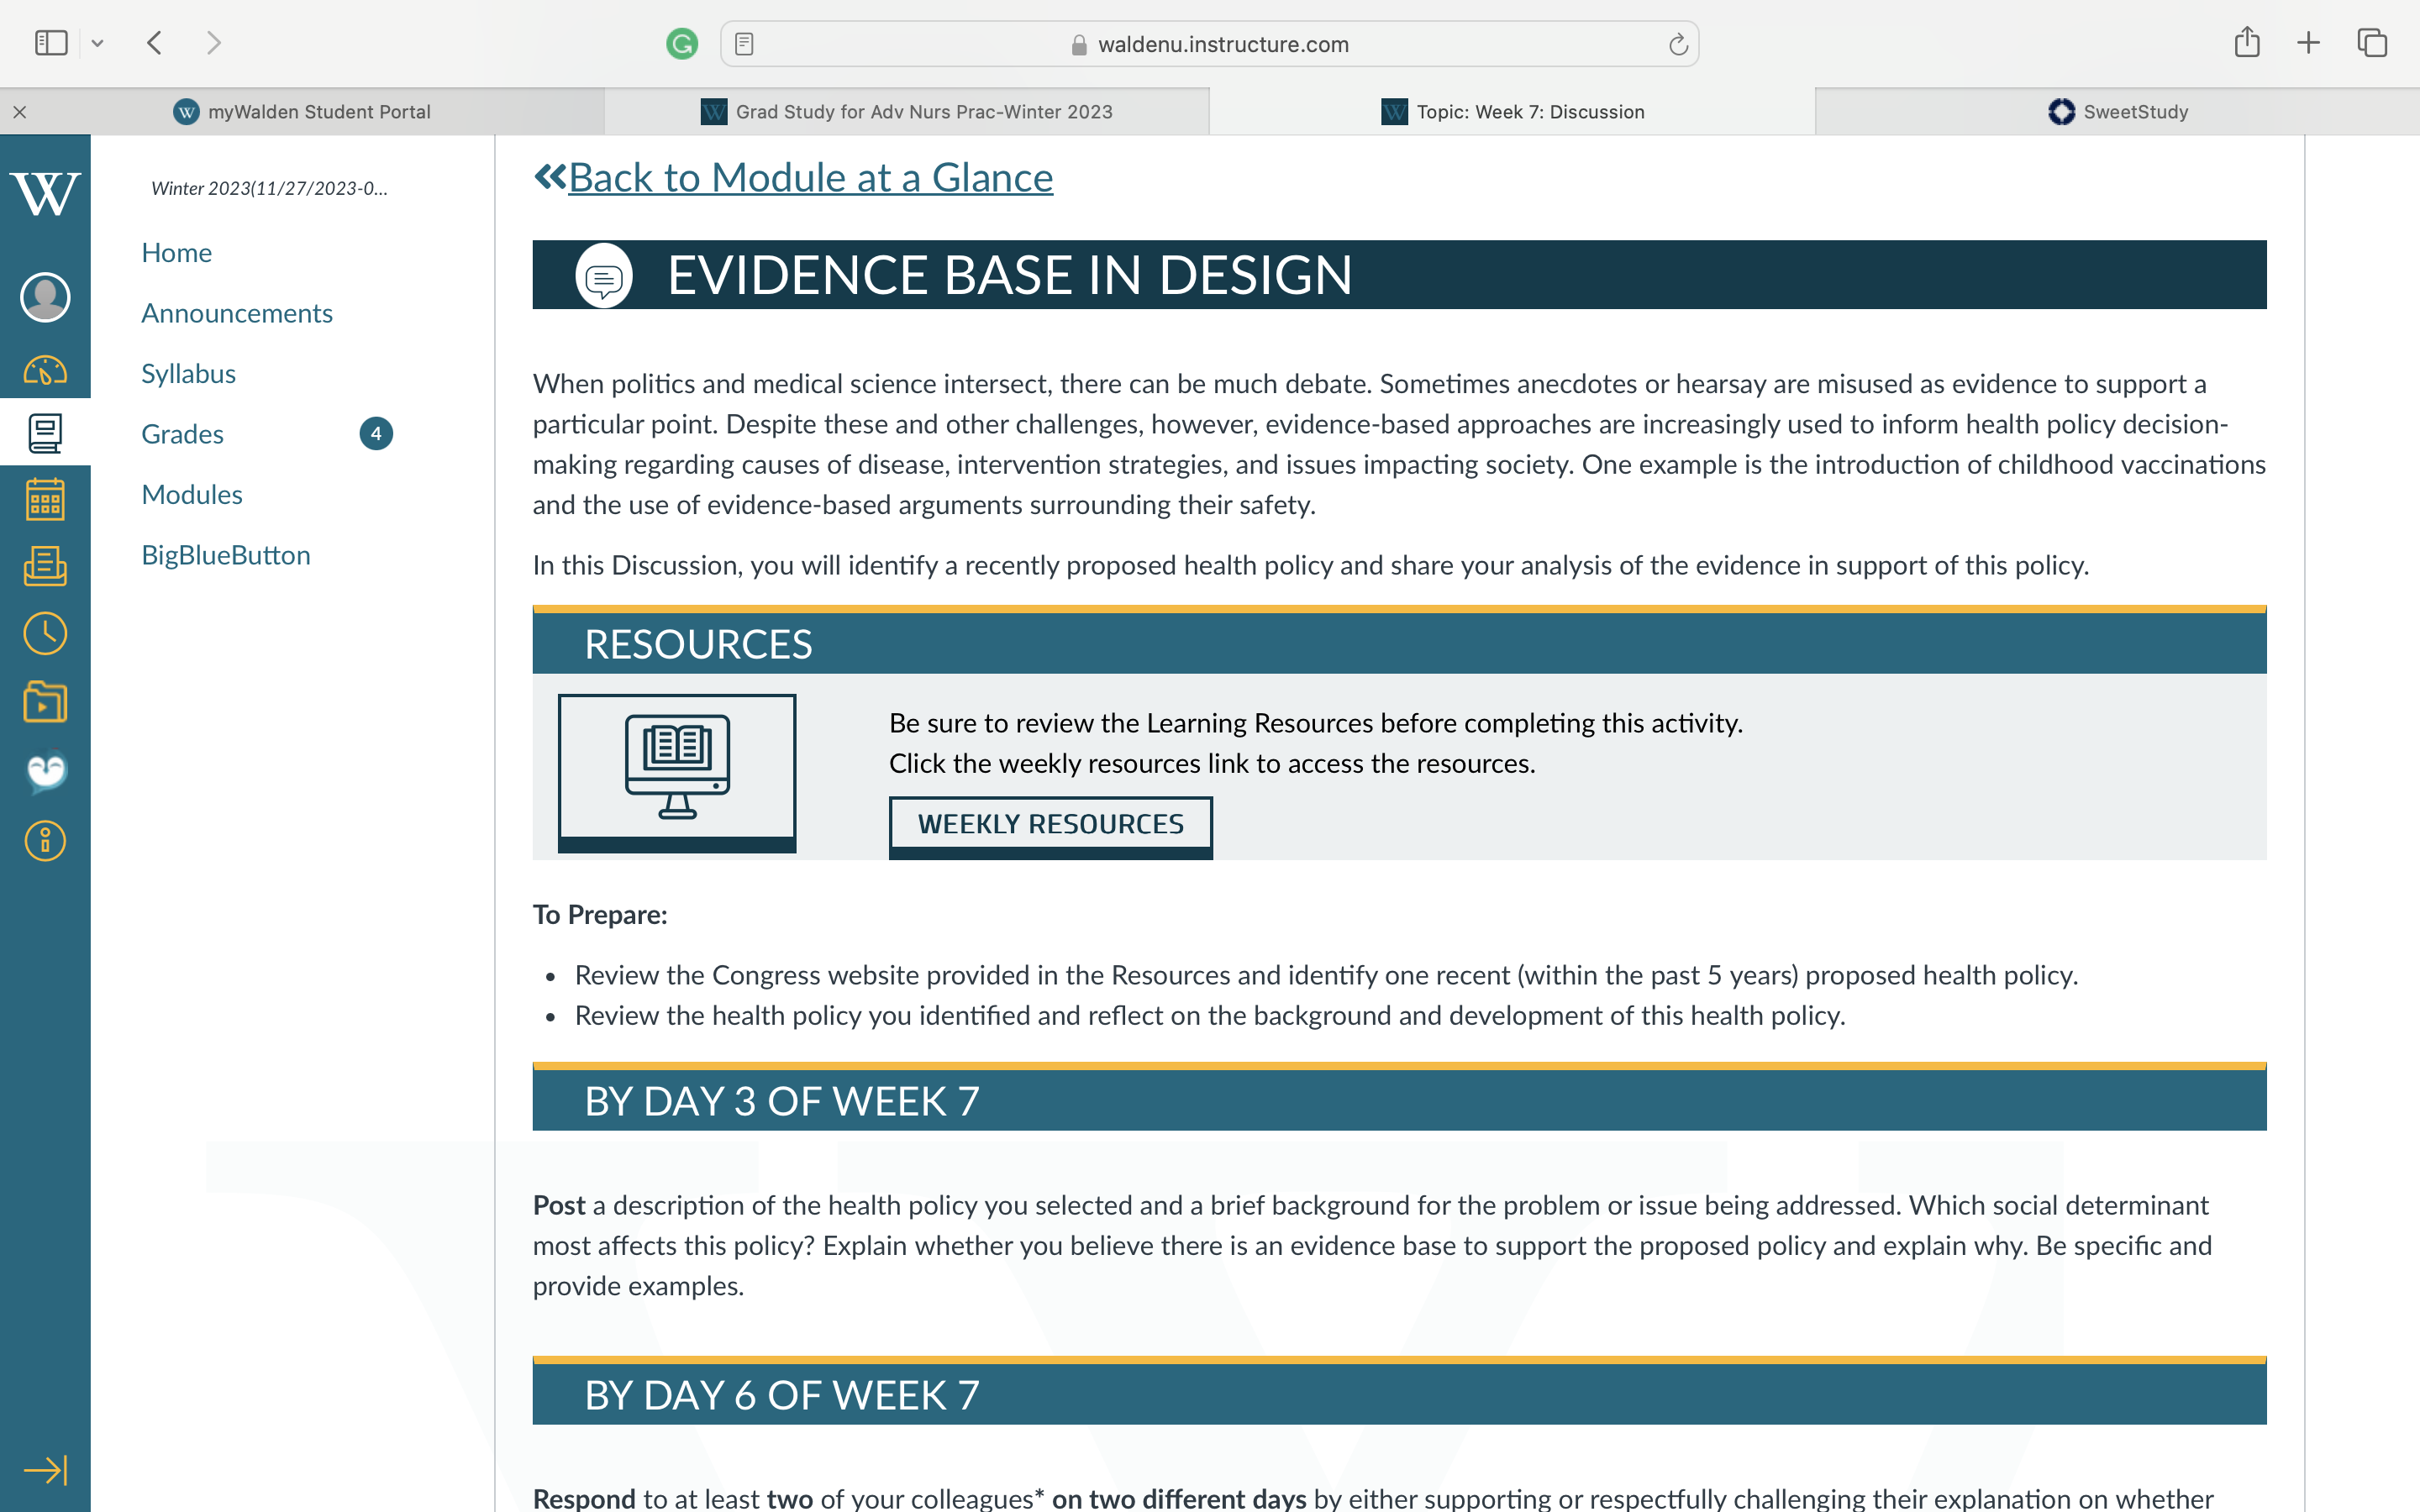This screenshot has height=1512, width=2420.
Task: Click the EVIDENCE BASE IN DESIGN heading
Action: click(1010, 275)
